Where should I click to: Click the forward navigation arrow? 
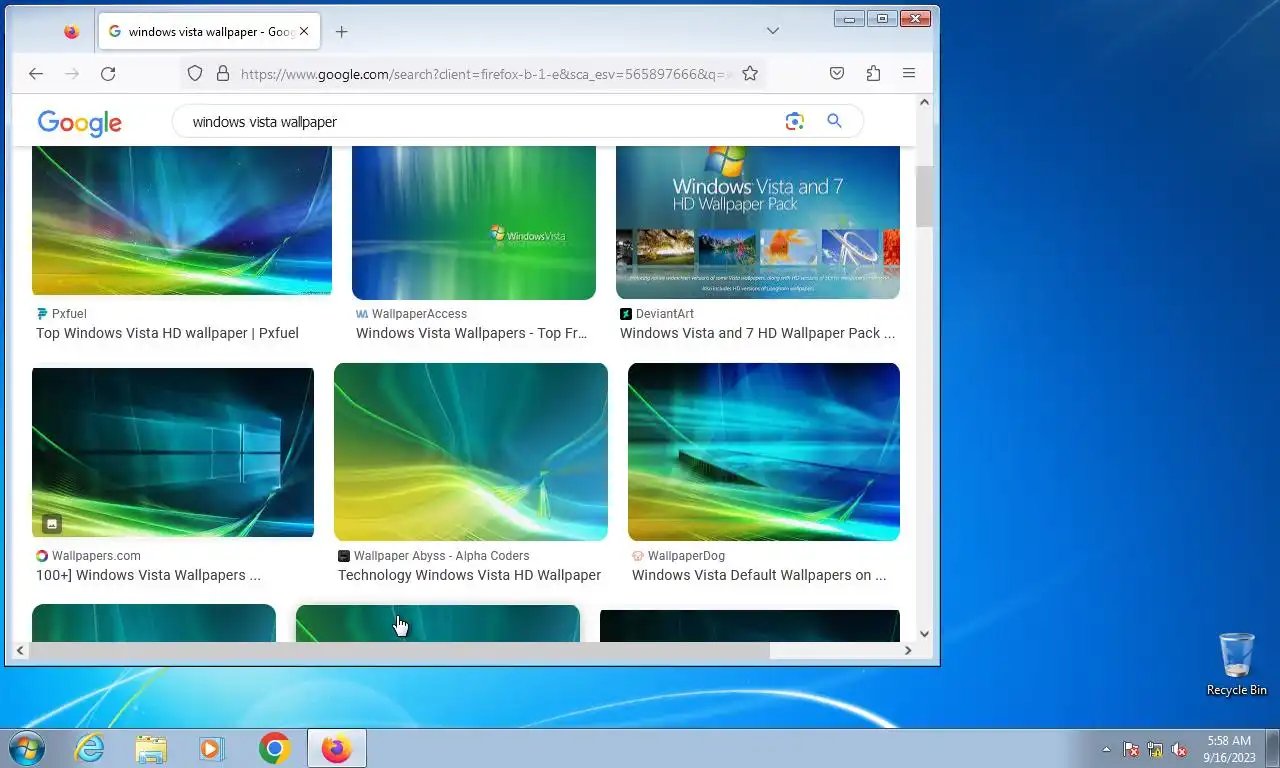pos(72,73)
